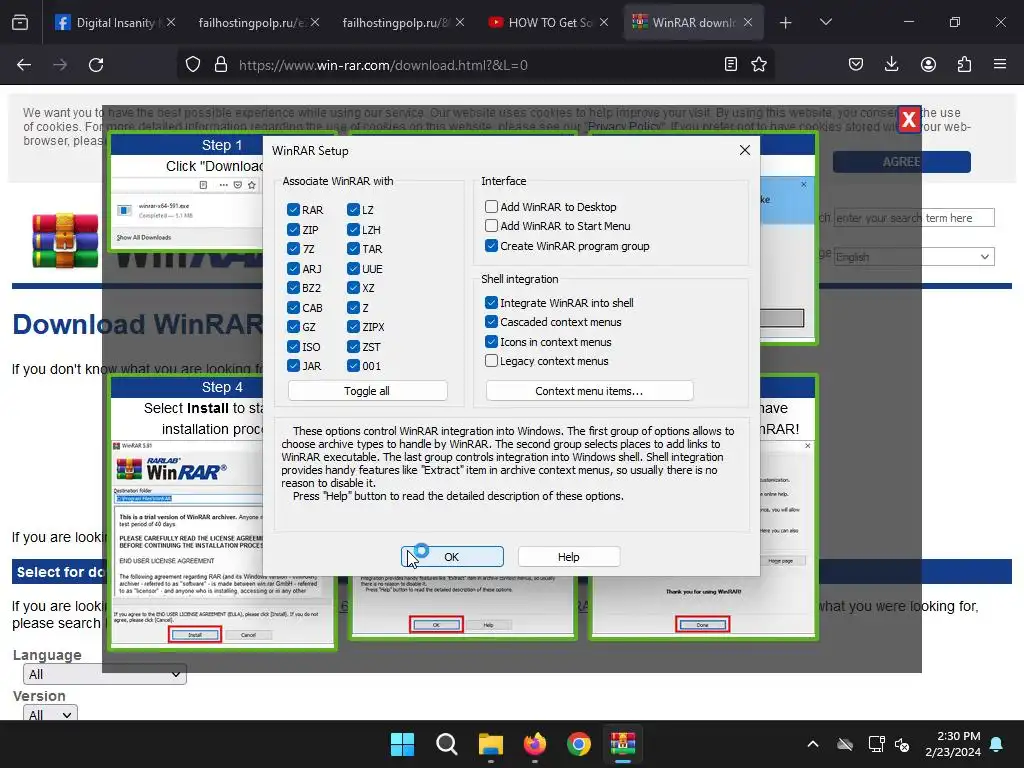
Task: Close the red X overlay on page
Action: 908,119
